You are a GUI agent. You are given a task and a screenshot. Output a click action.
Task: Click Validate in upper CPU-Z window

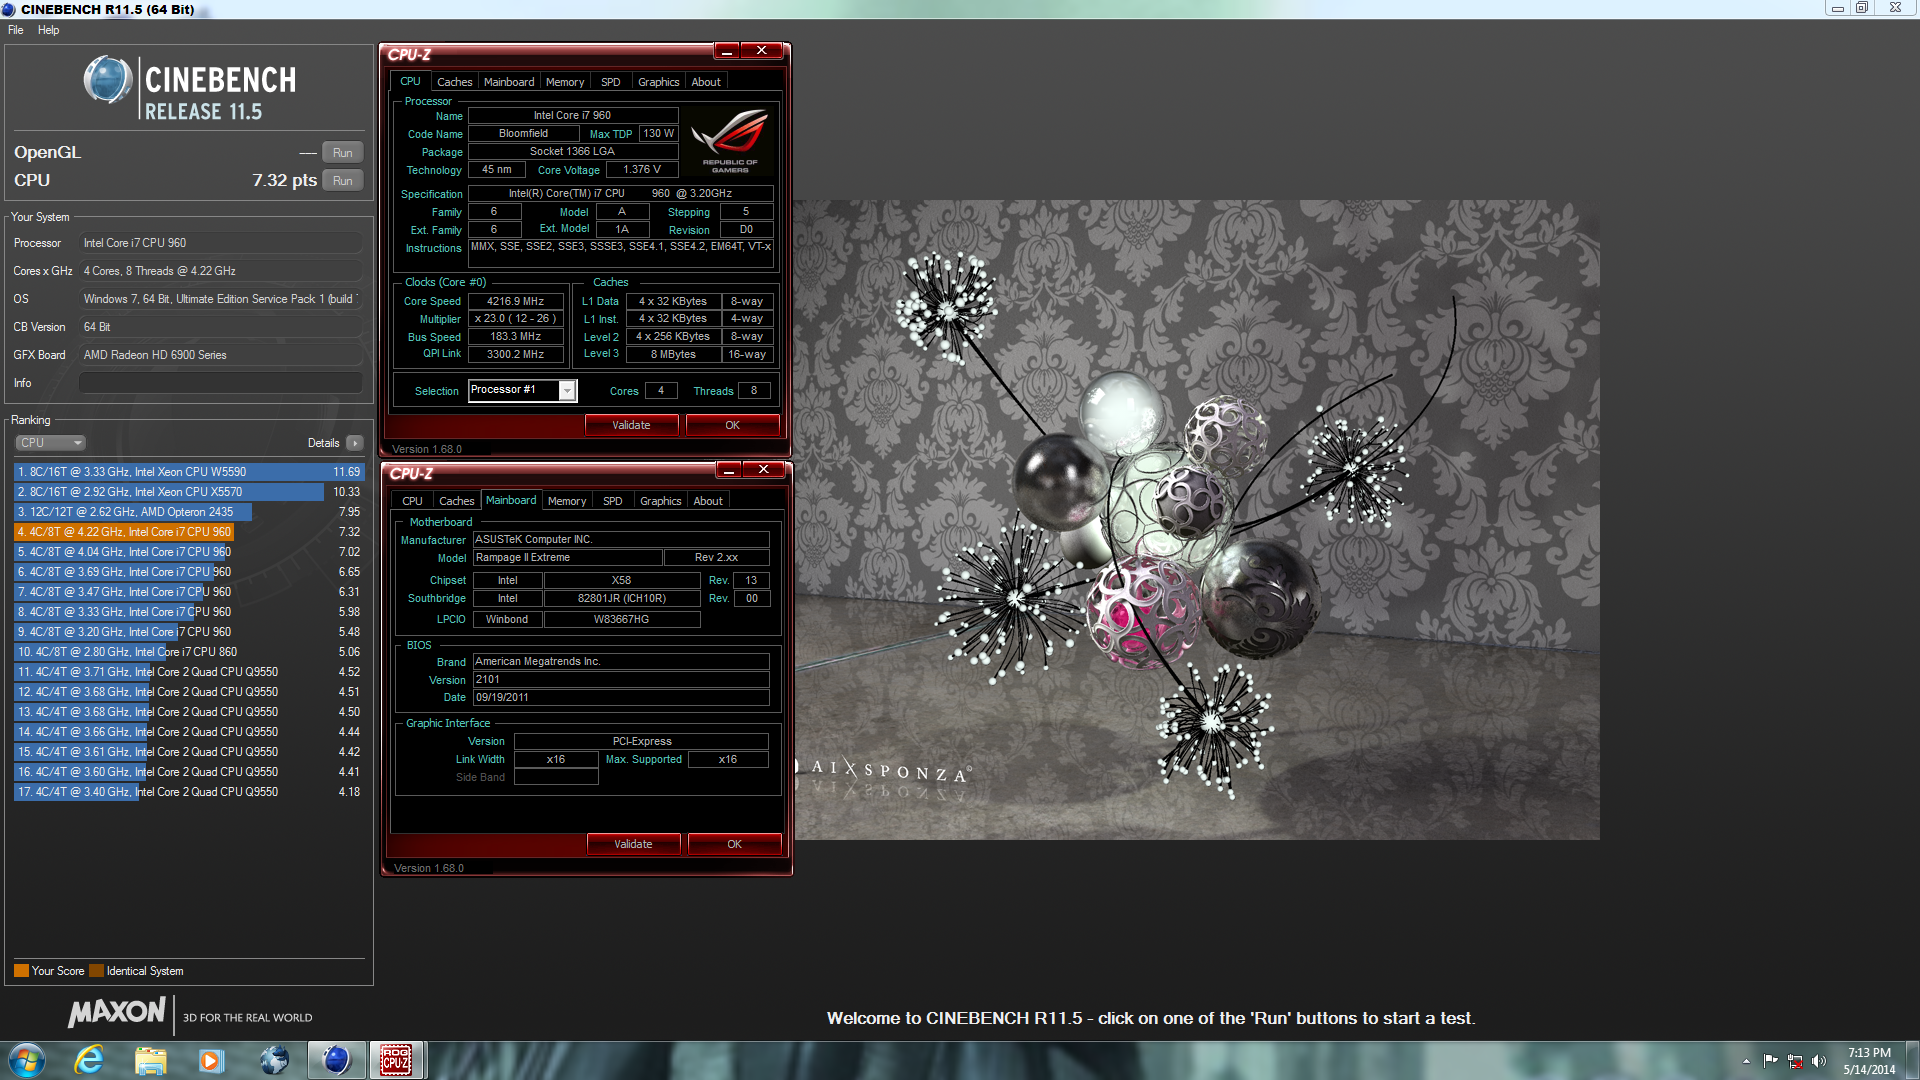[631, 425]
